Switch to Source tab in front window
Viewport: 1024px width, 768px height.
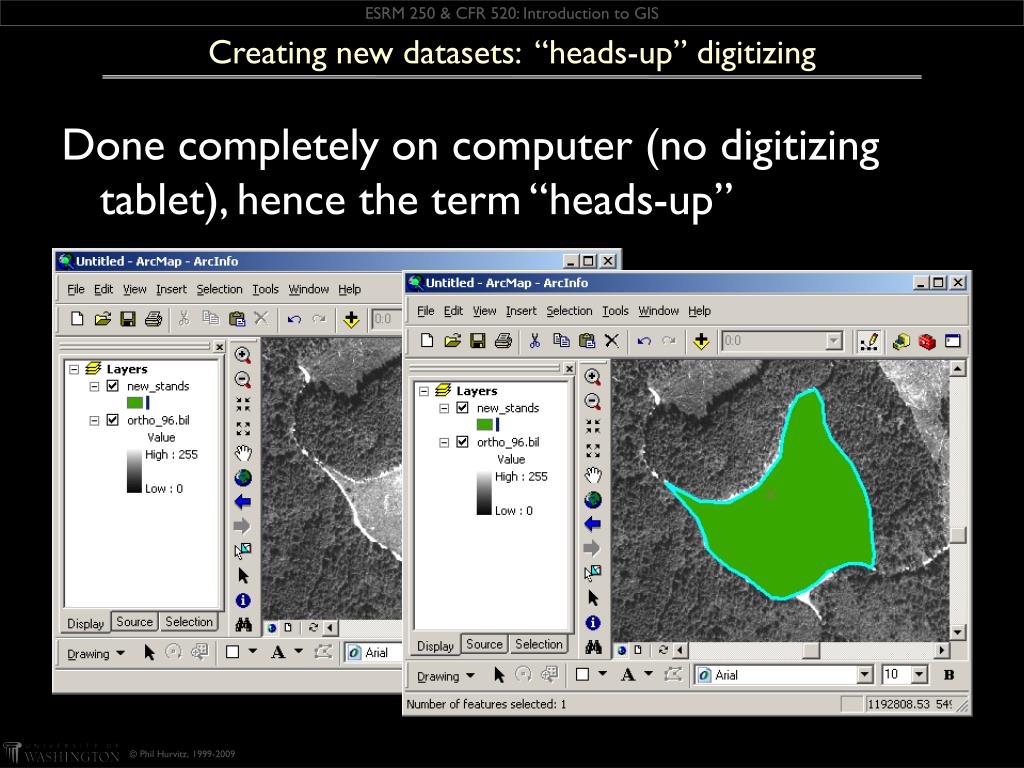[x=484, y=644]
